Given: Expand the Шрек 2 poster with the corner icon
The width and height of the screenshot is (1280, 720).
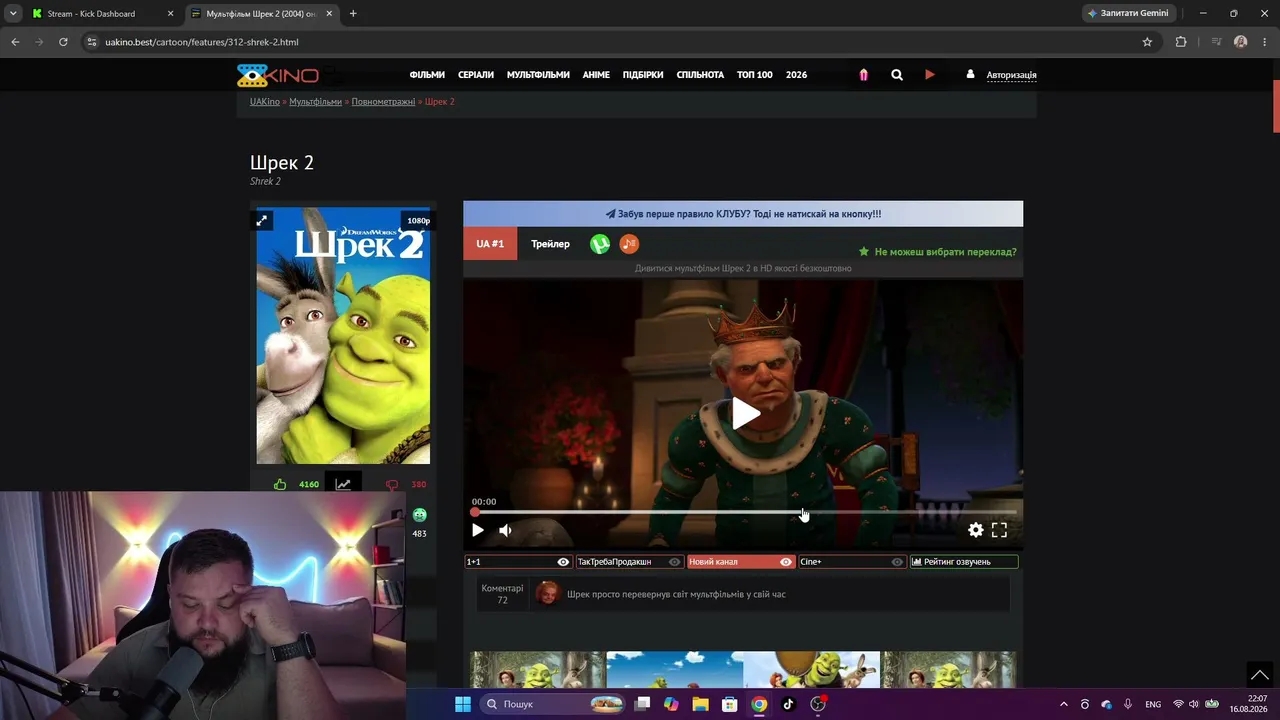Looking at the screenshot, I should tap(262, 220).
